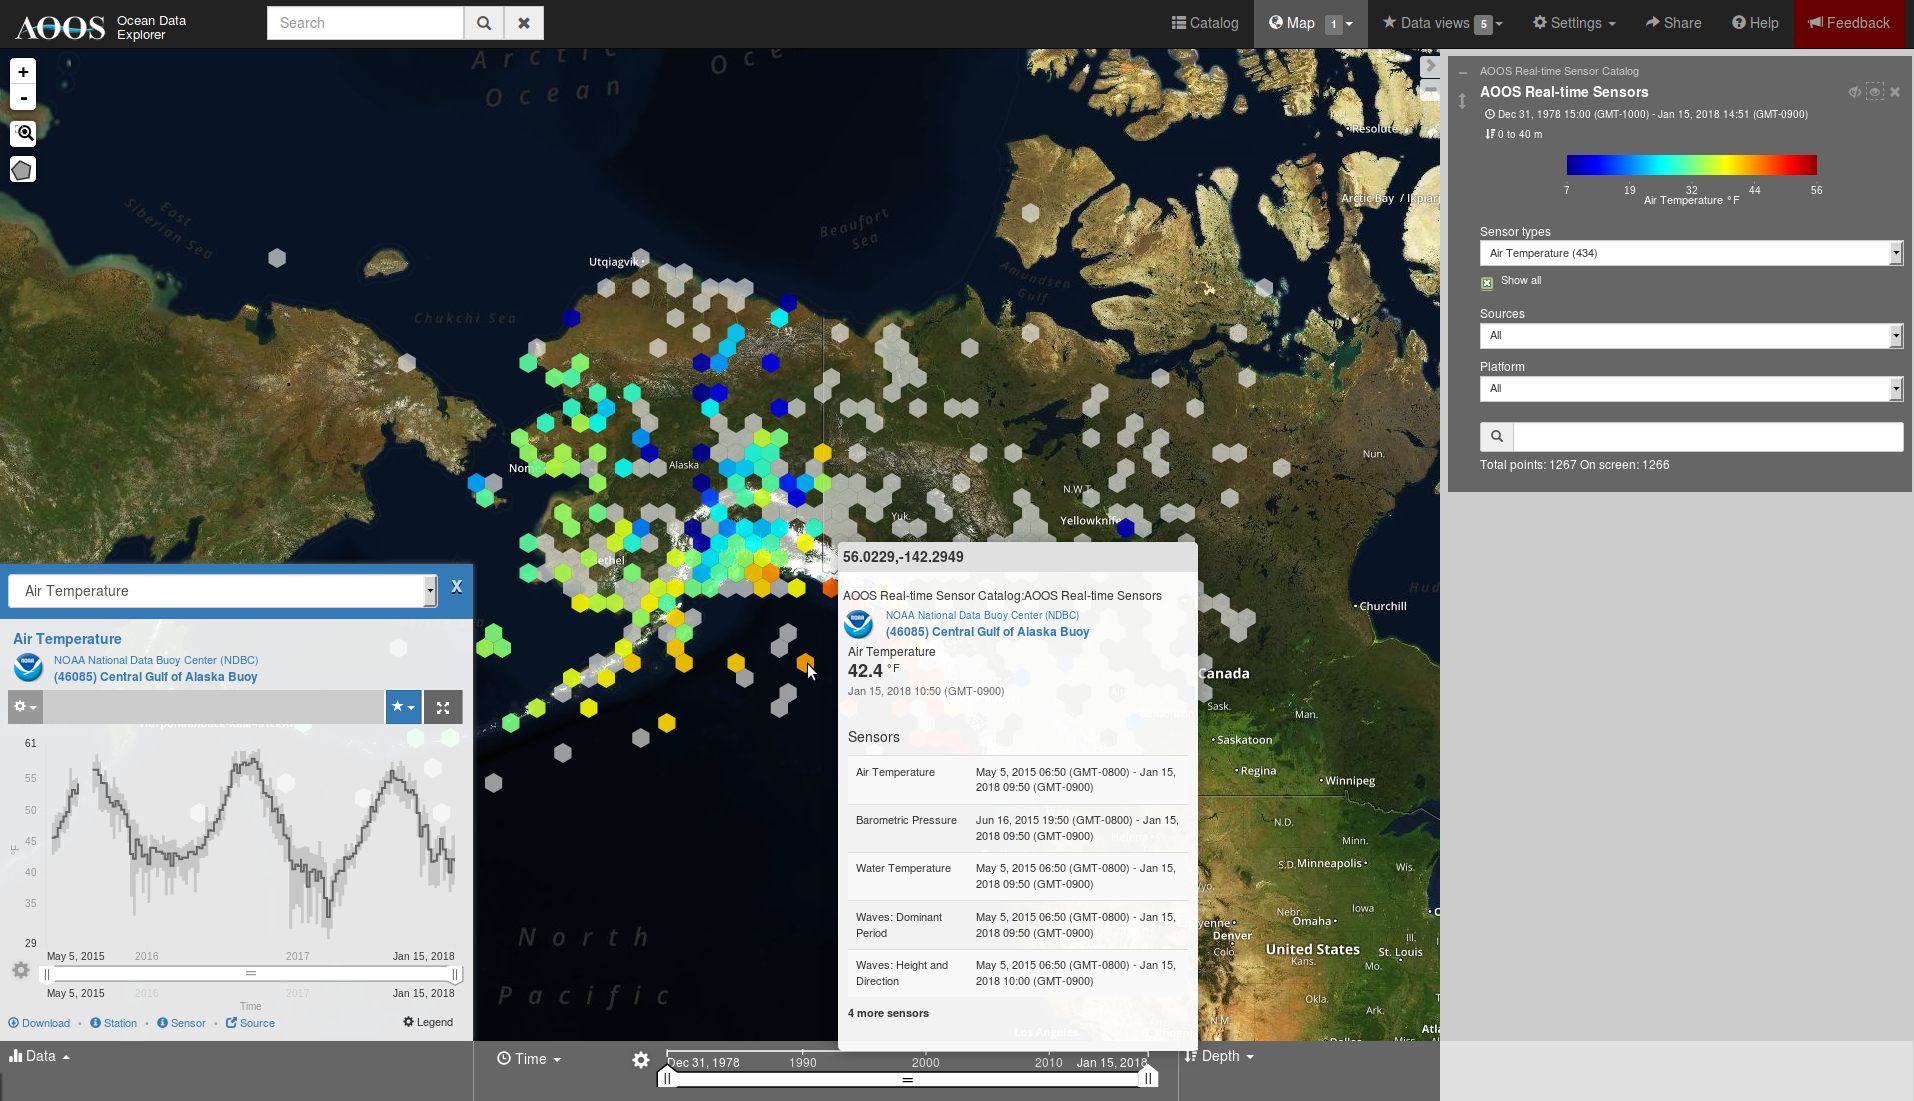Open the AOOS Ocean Data Explorer logo
The height and width of the screenshot is (1101, 1914).
(x=101, y=27)
